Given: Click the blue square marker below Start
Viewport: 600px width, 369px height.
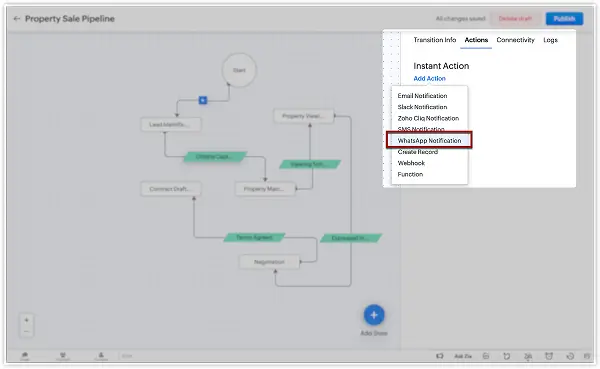Looking at the screenshot, I should pyautogui.click(x=203, y=100).
